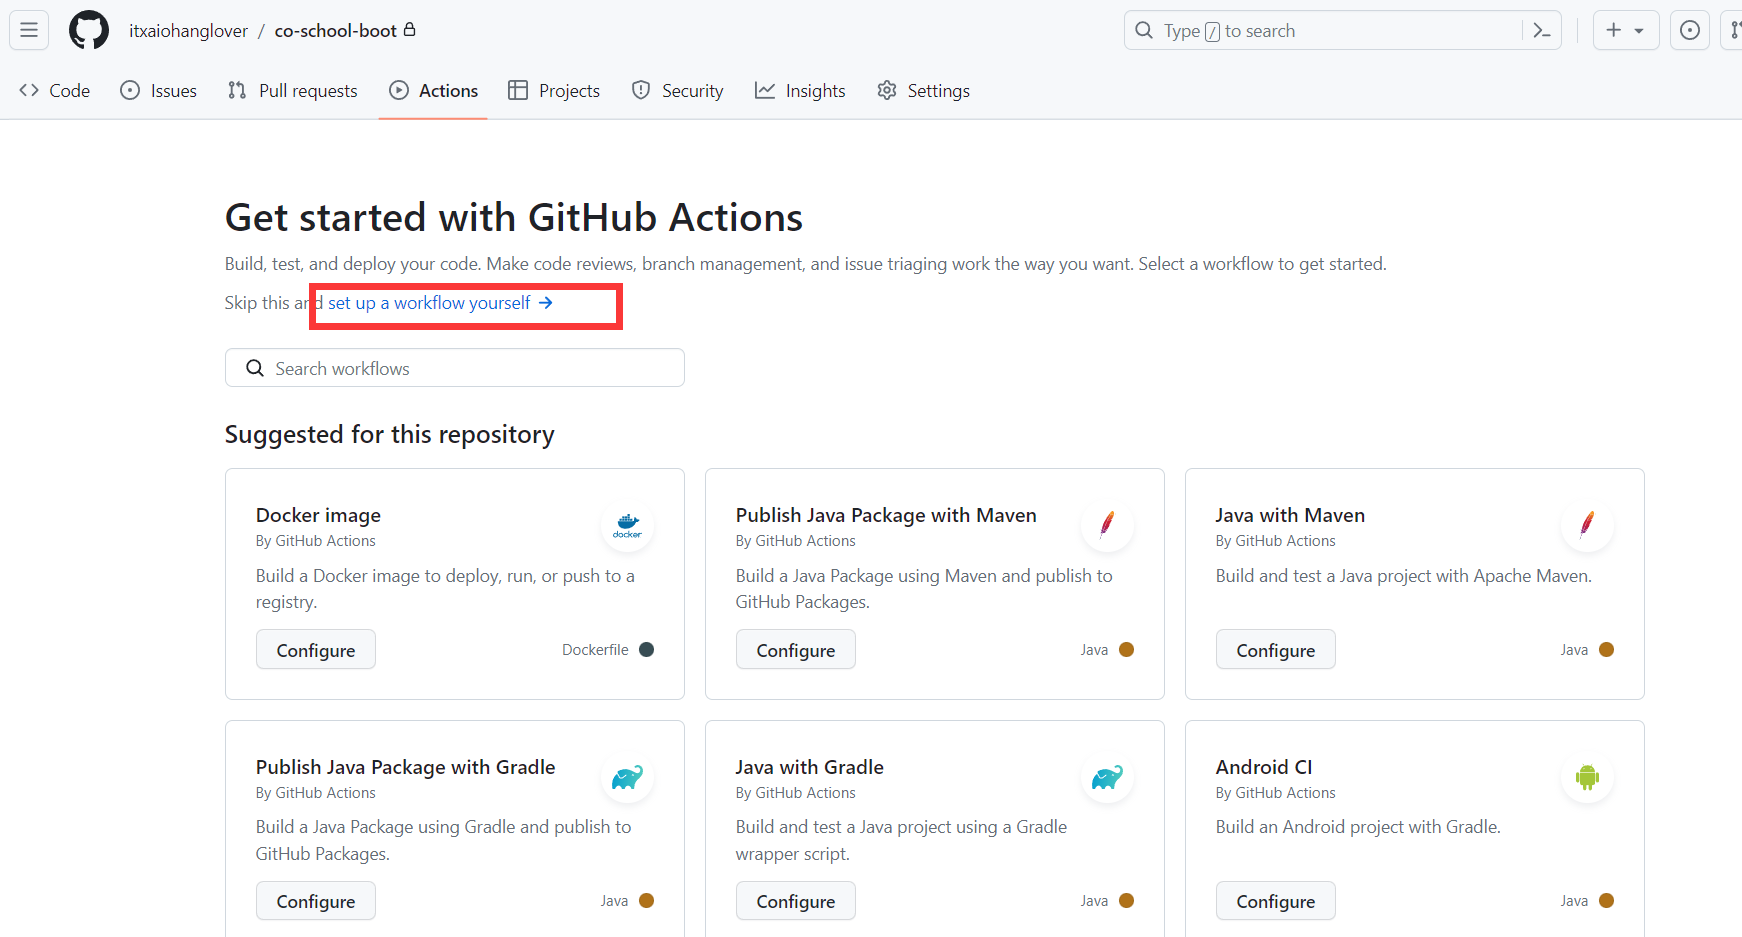Click the magnifier icon in Search workflows
The width and height of the screenshot is (1742, 937).
tap(255, 368)
